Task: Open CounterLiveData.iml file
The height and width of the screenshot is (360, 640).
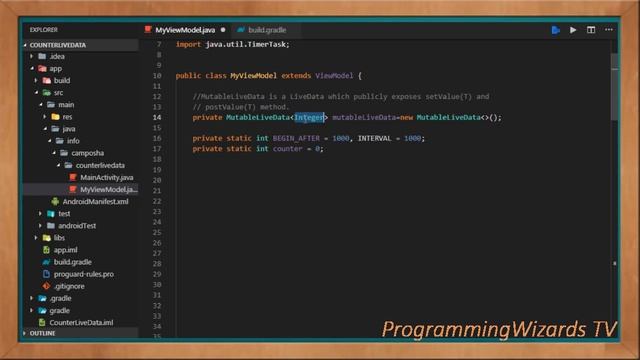Action: 81,322
